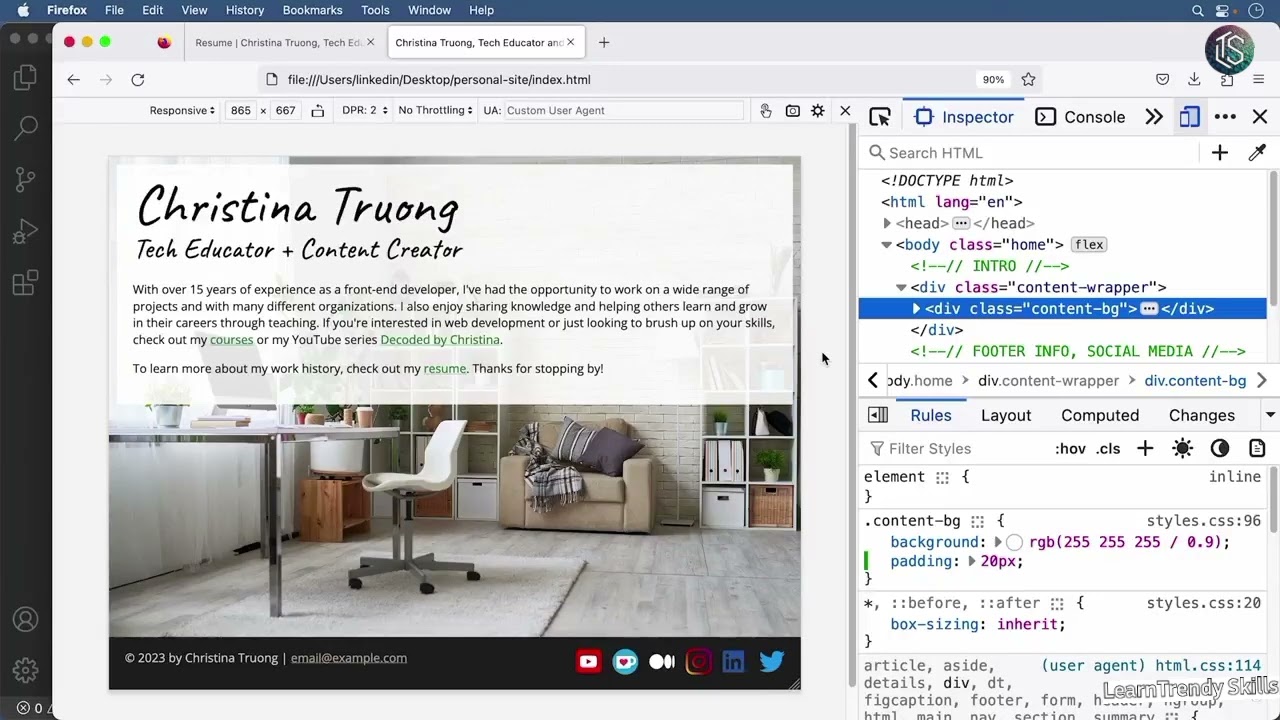
Task: Select the div.content-bg breadcrumb
Action: coord(1195,381)
